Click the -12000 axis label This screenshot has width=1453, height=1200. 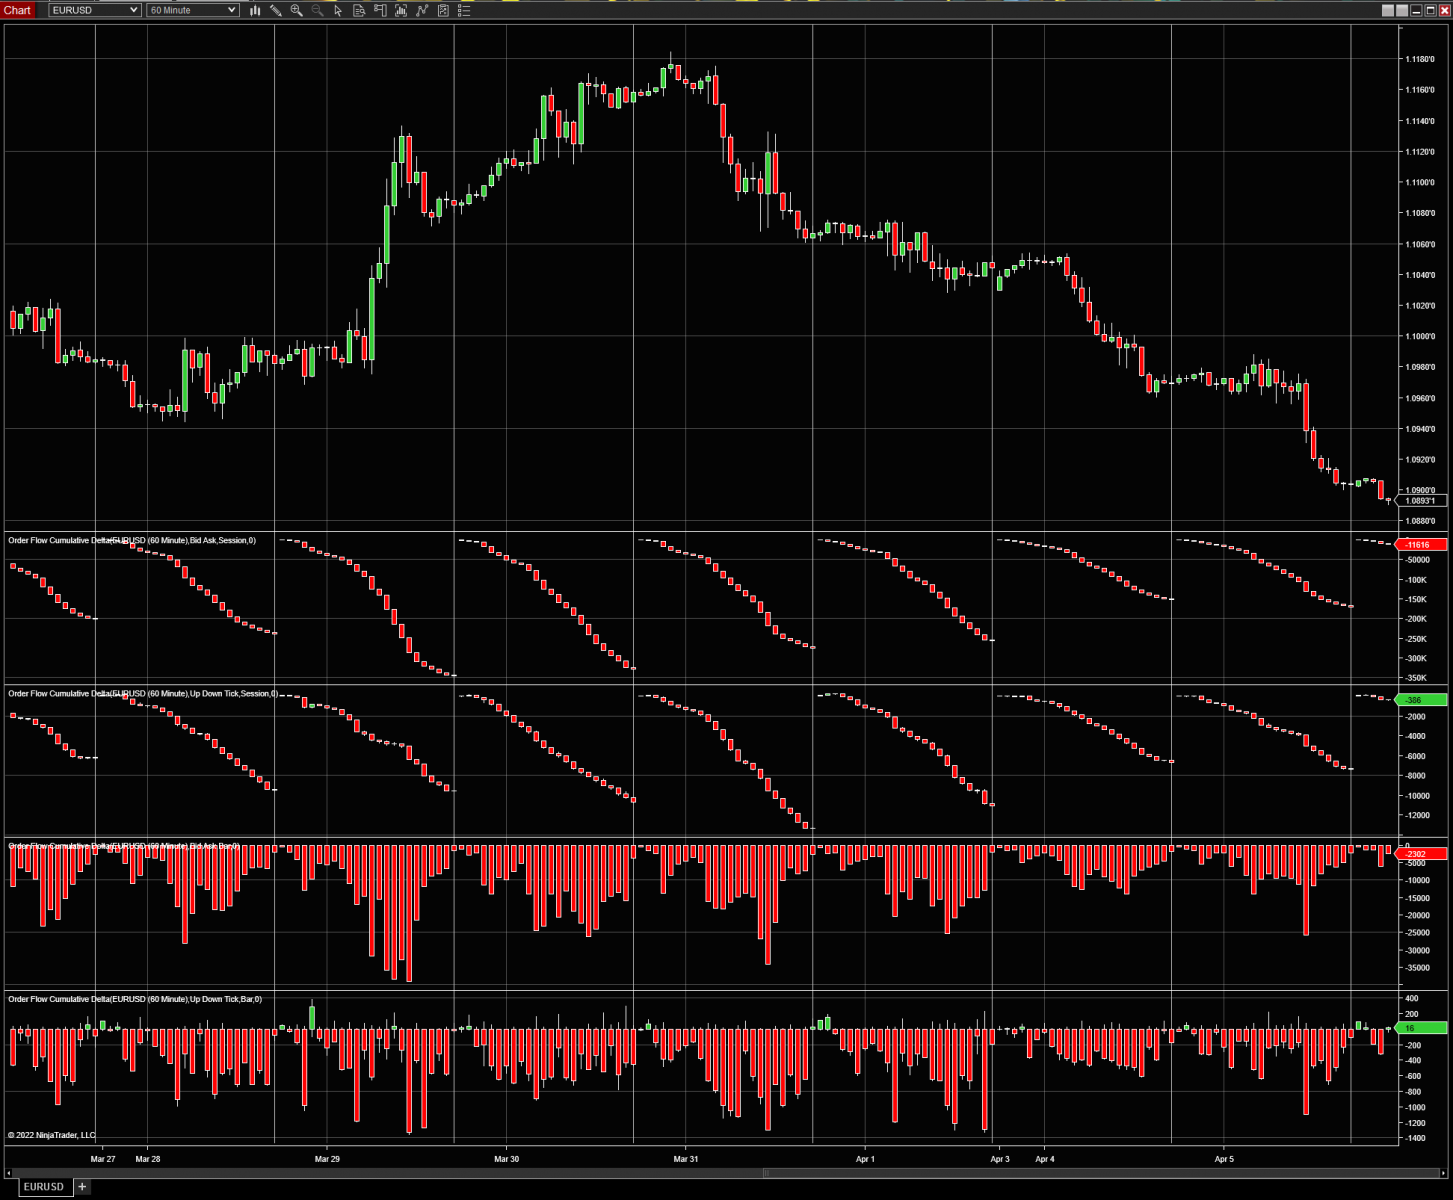coord(1418,815)
